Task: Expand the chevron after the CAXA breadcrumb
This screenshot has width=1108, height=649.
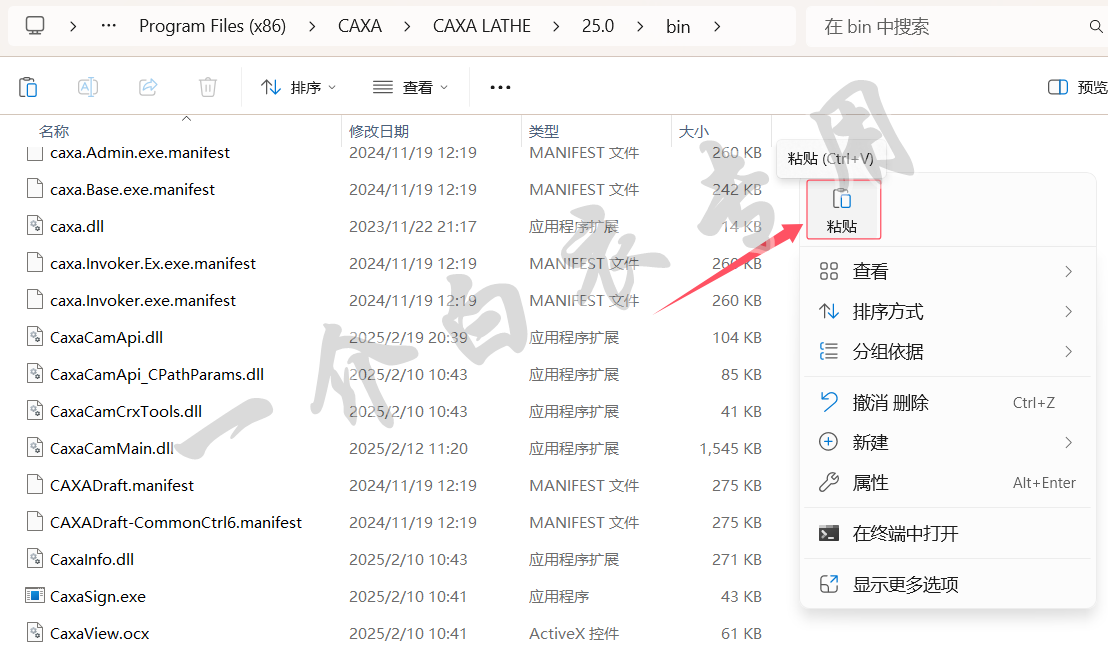Action: 407,26
